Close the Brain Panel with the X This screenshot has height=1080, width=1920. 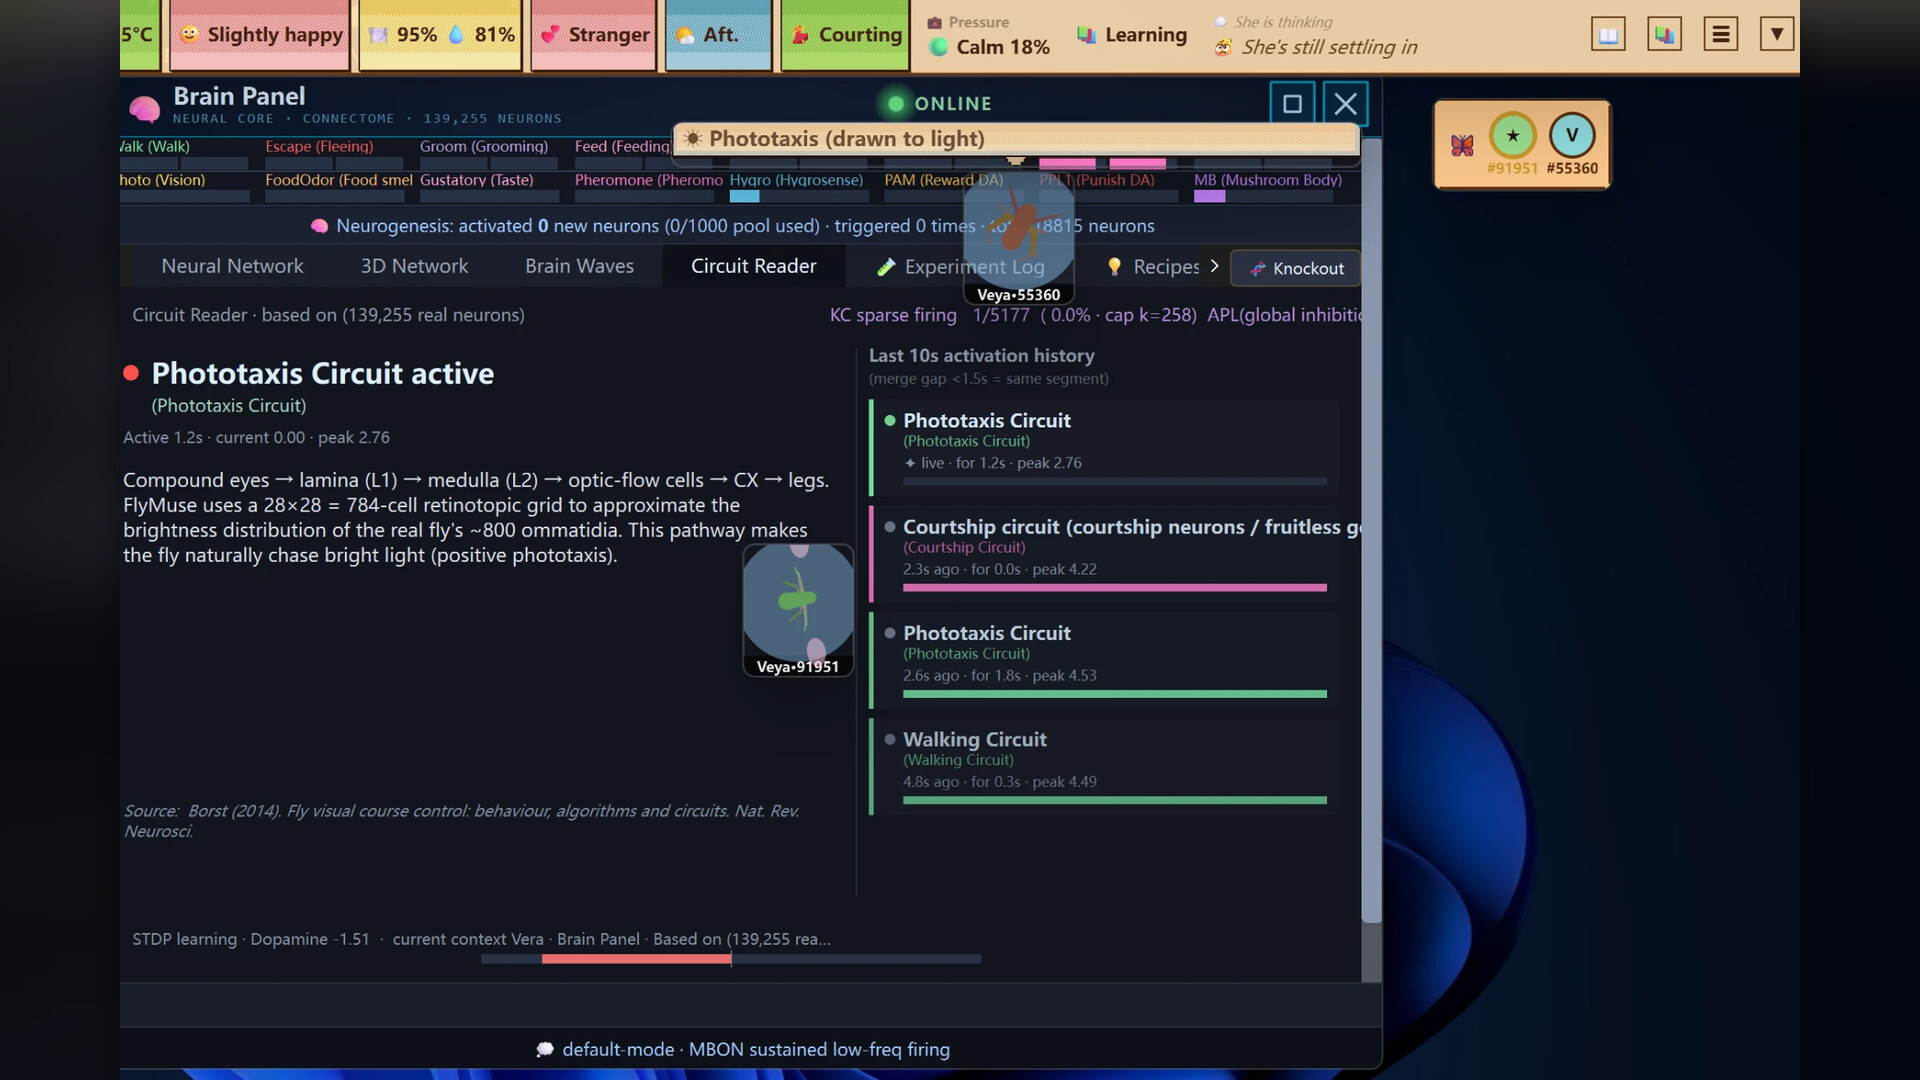1345,104
